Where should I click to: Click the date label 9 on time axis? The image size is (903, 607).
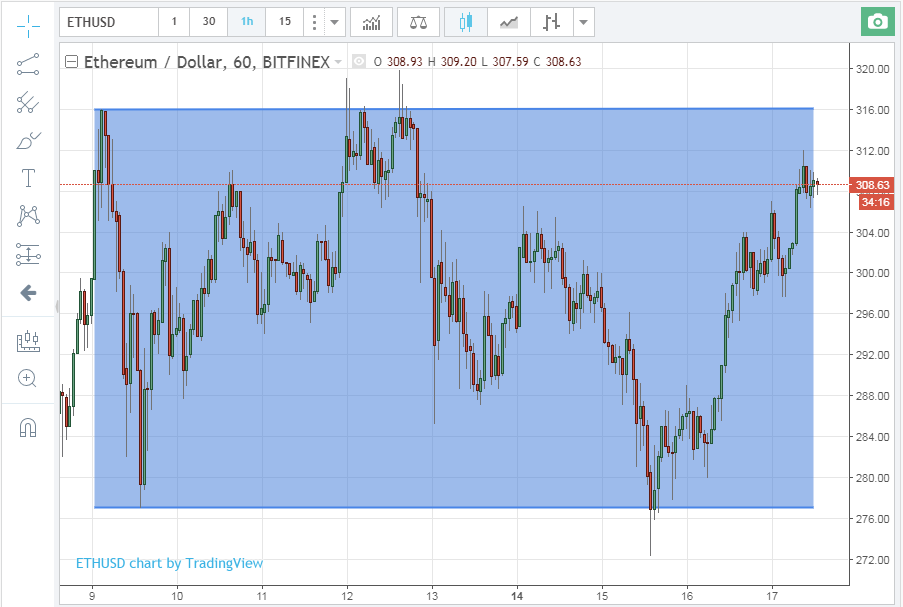(92, 596)
